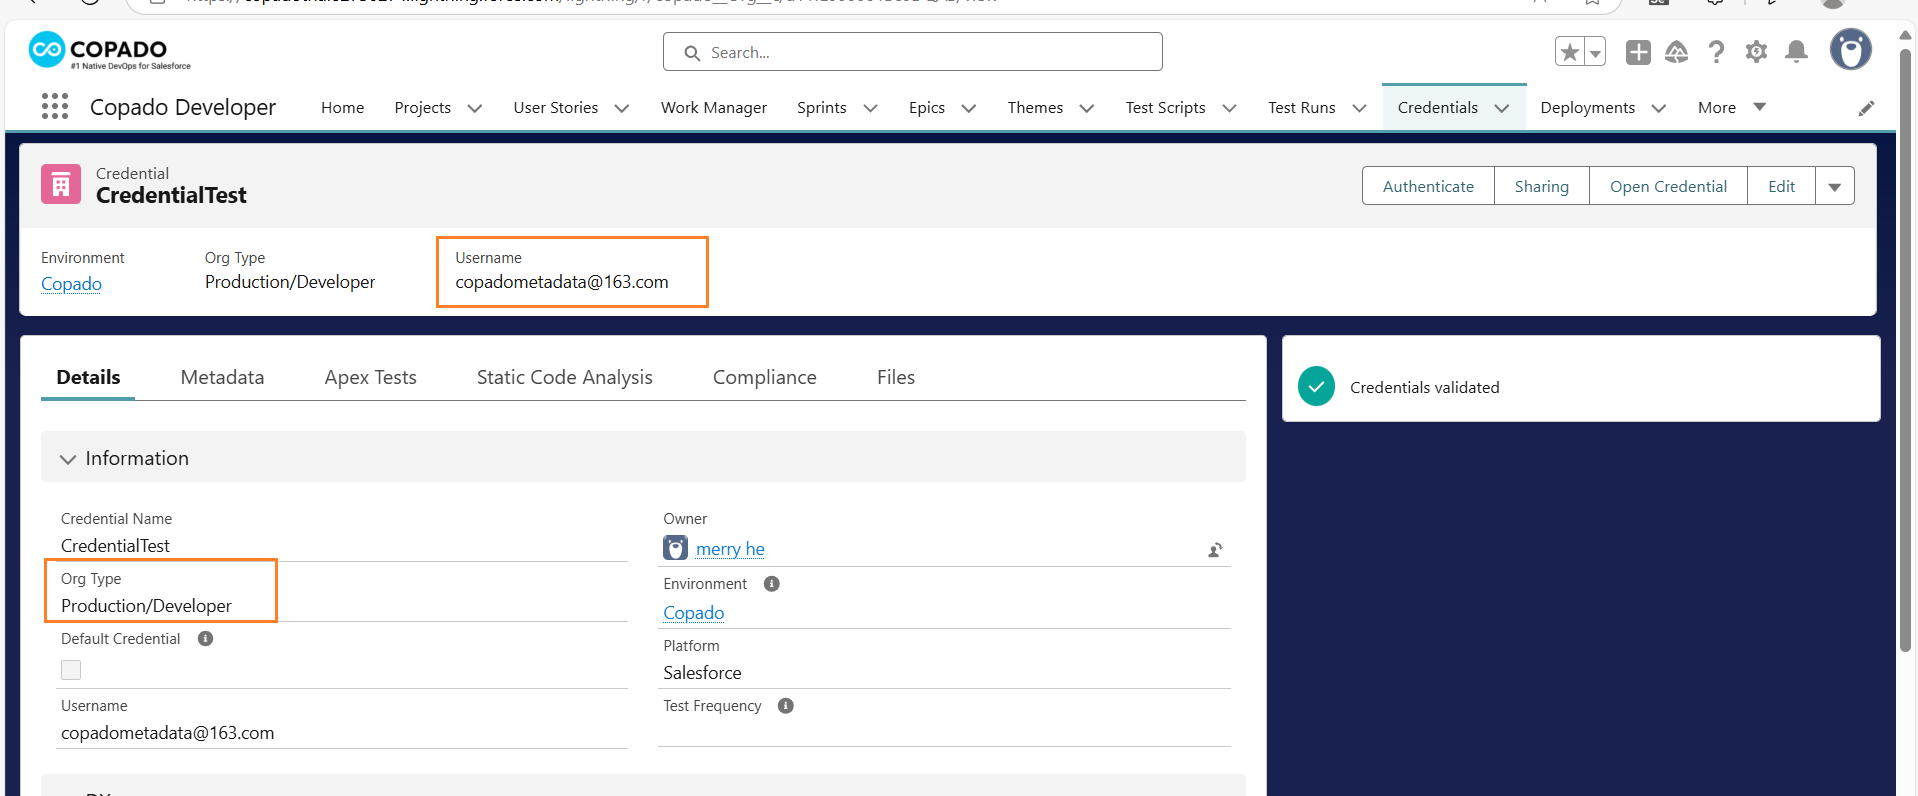Screen dimensions: 1918x796
Task: Open the Notifications bell
Action: (1796, 52)
